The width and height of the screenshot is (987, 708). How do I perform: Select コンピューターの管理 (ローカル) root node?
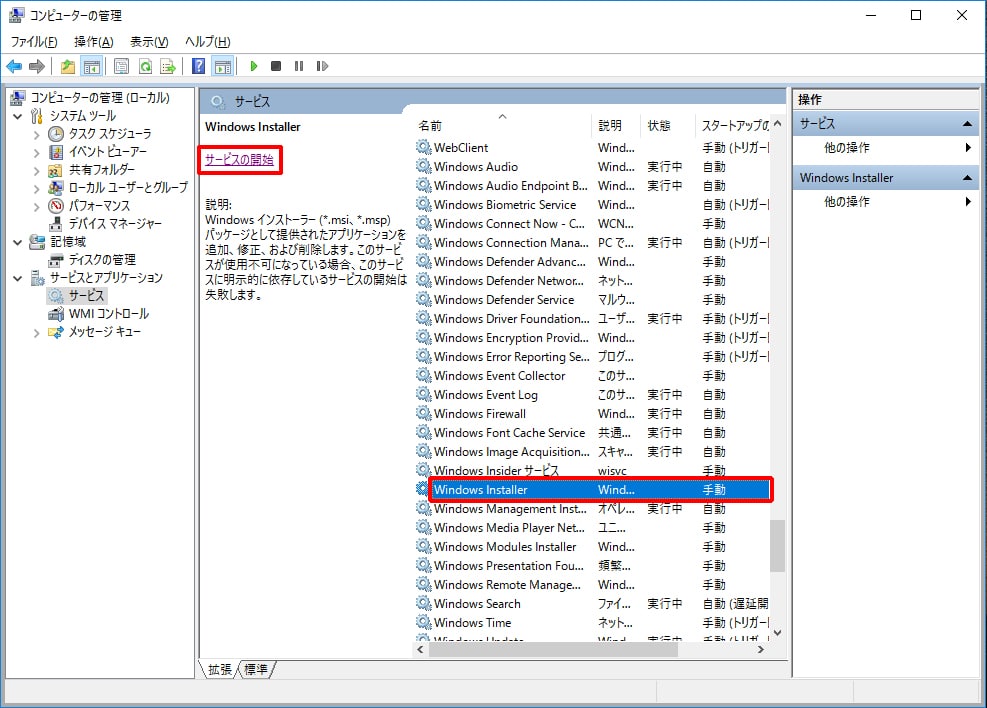100,98
